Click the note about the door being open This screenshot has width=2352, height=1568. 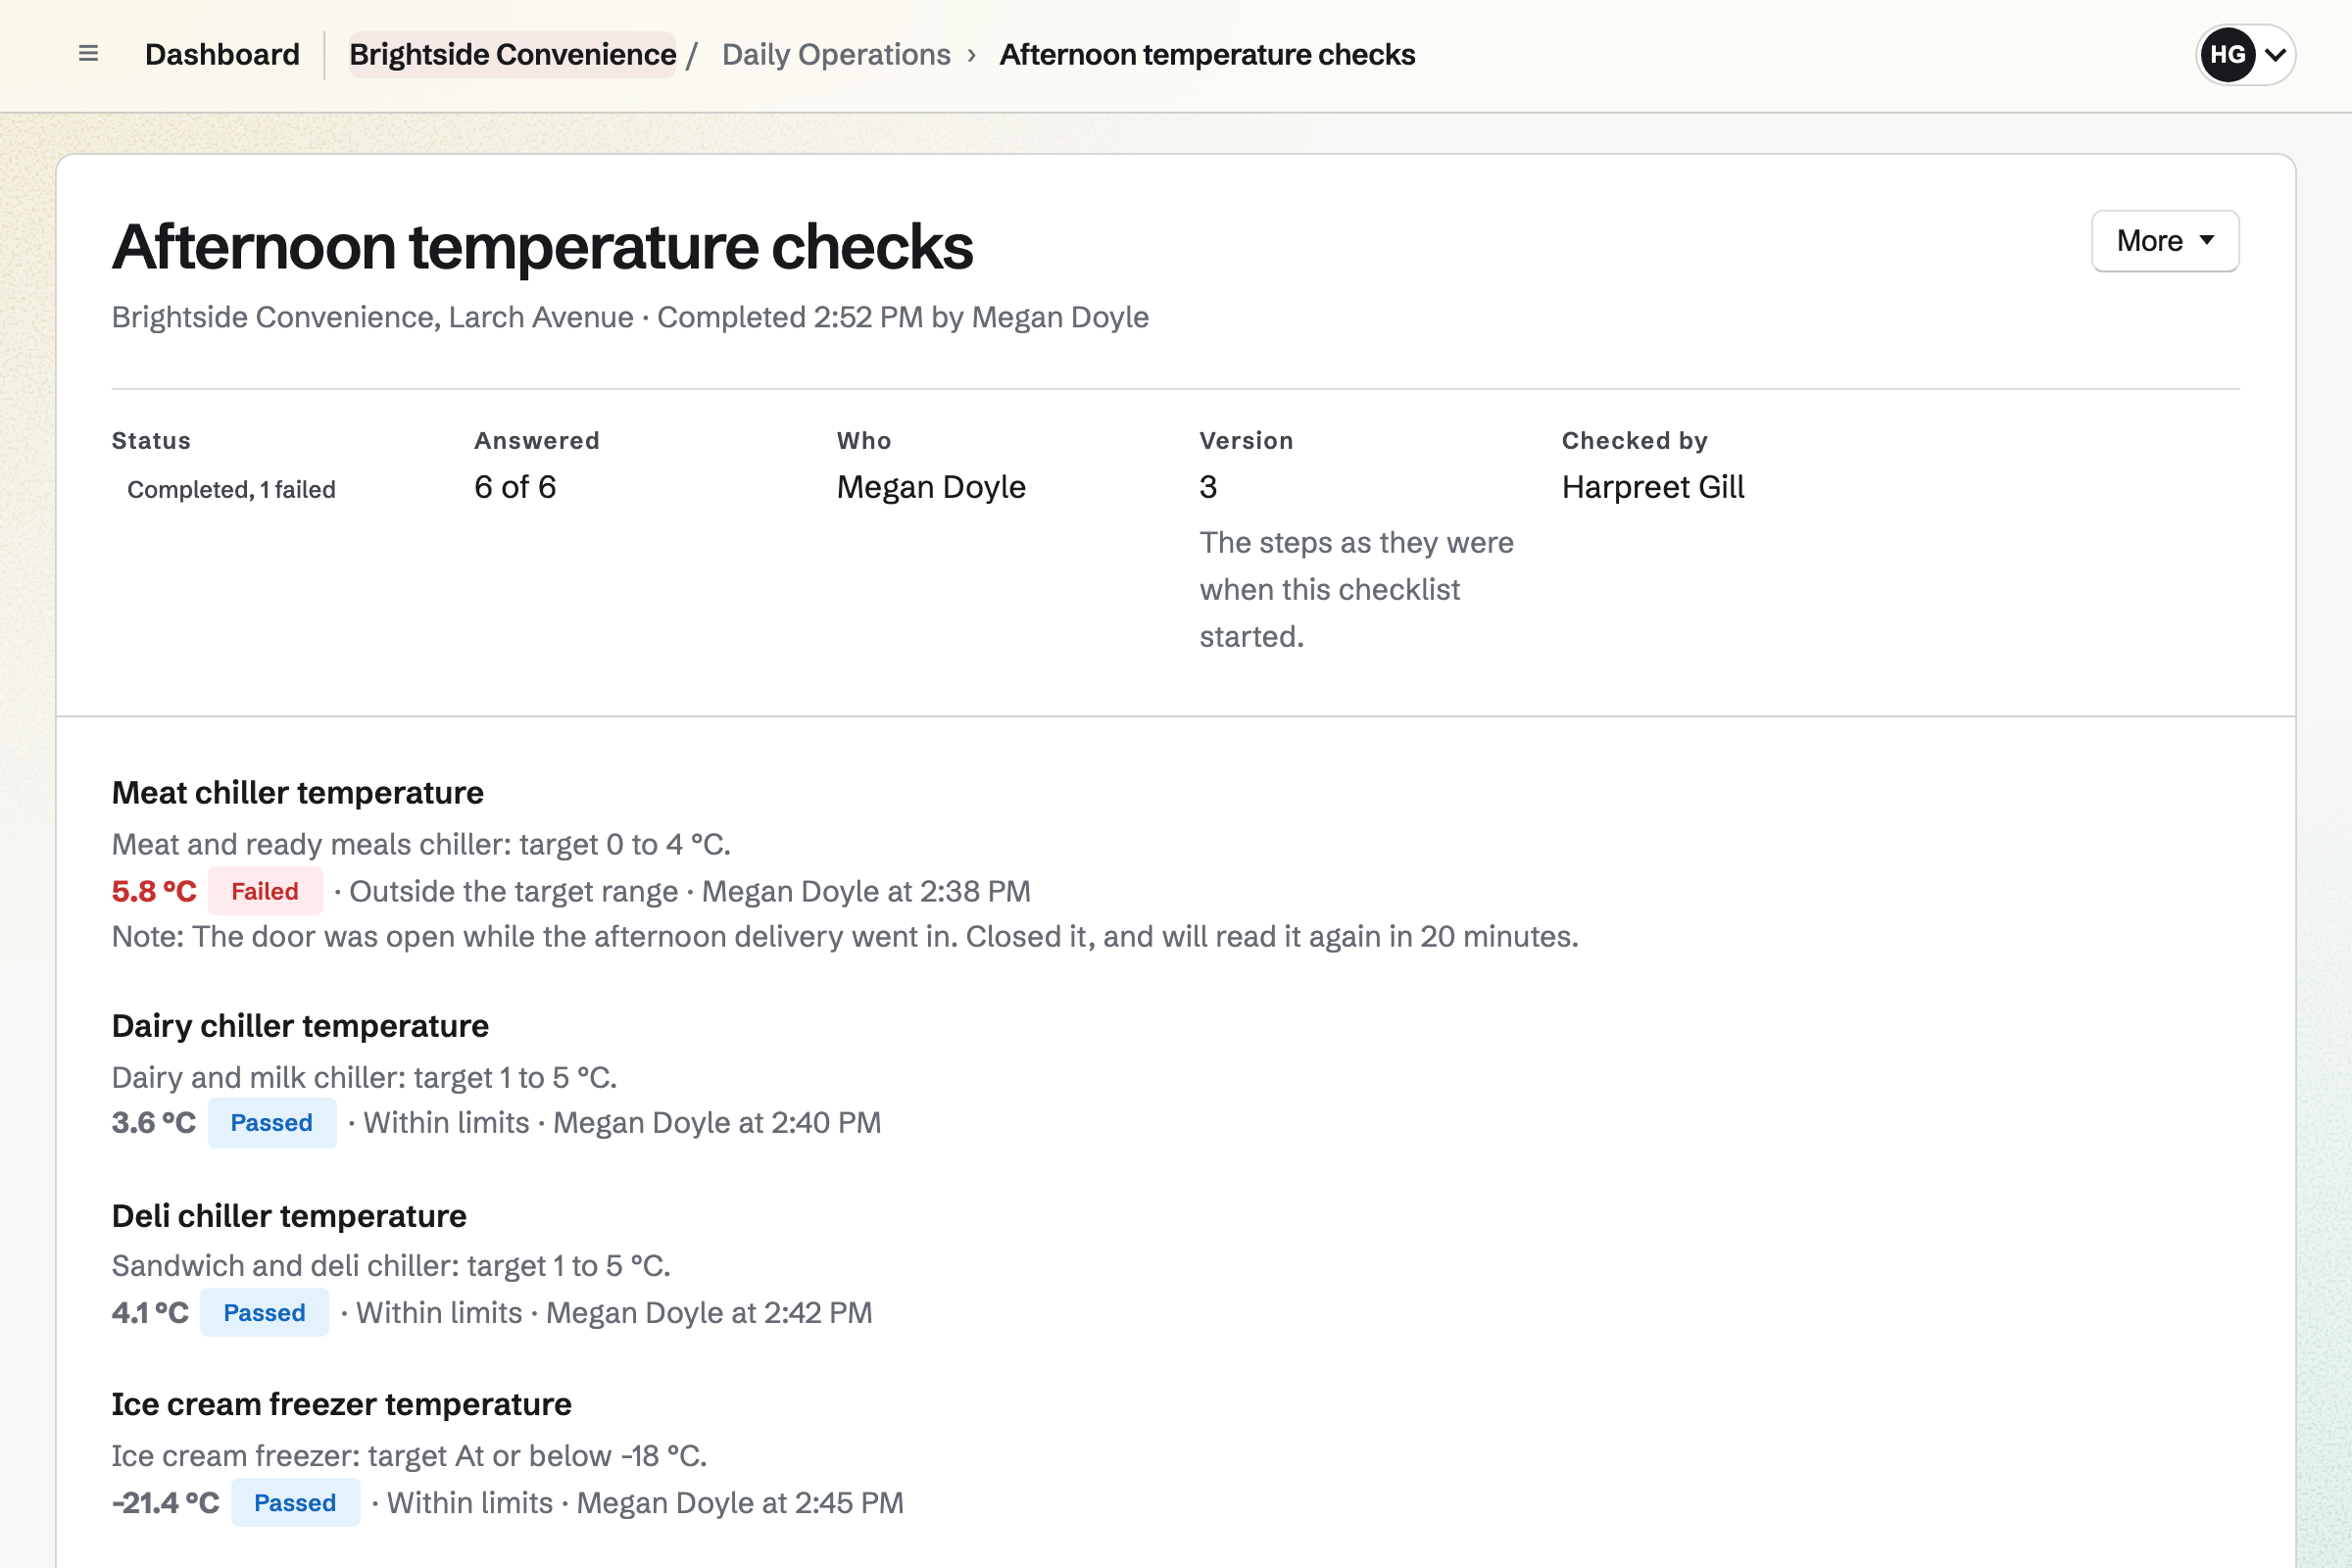pyautogui.click(x=845, y=937)
